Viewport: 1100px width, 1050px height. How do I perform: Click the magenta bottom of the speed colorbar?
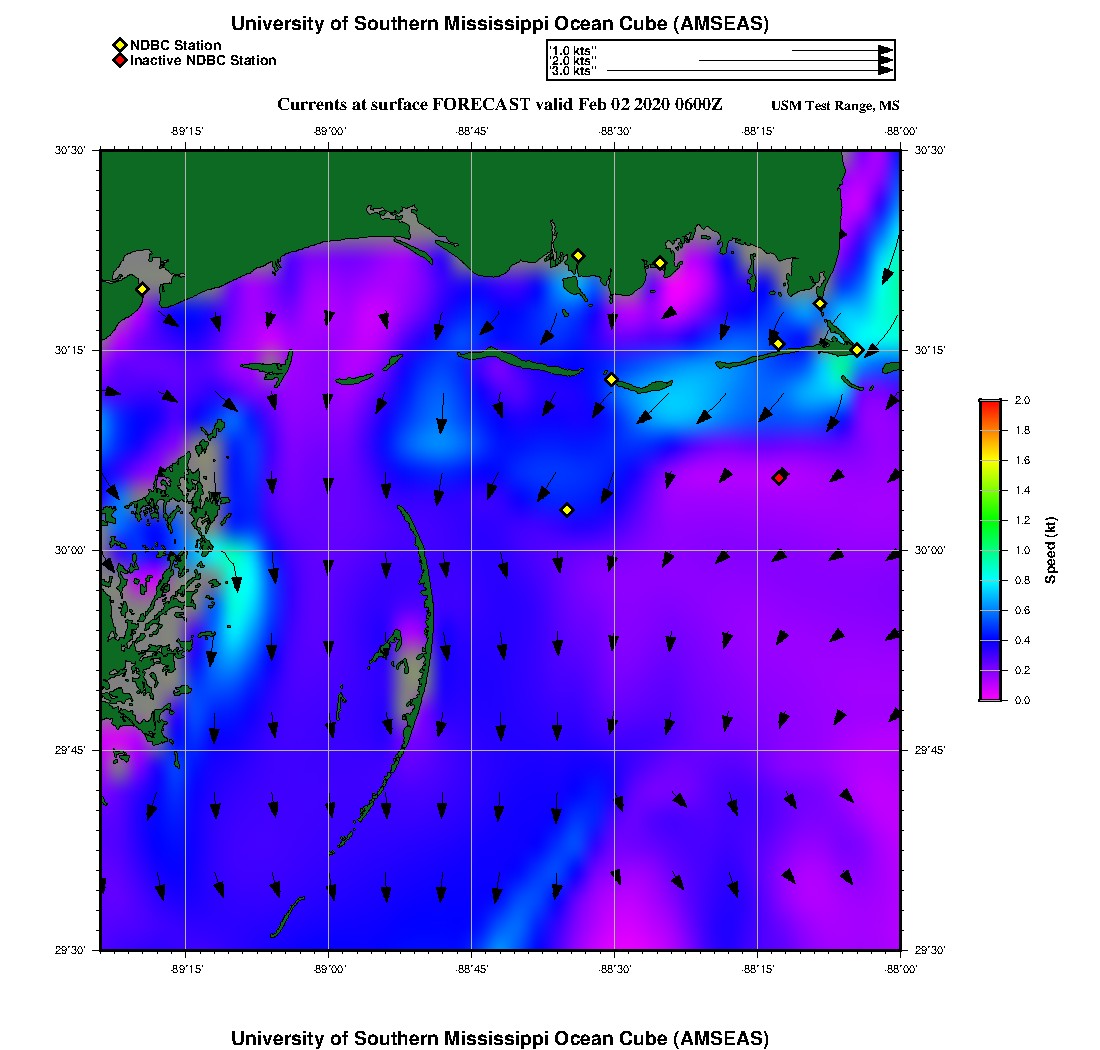pyautogui.click(x=989, y=695)
